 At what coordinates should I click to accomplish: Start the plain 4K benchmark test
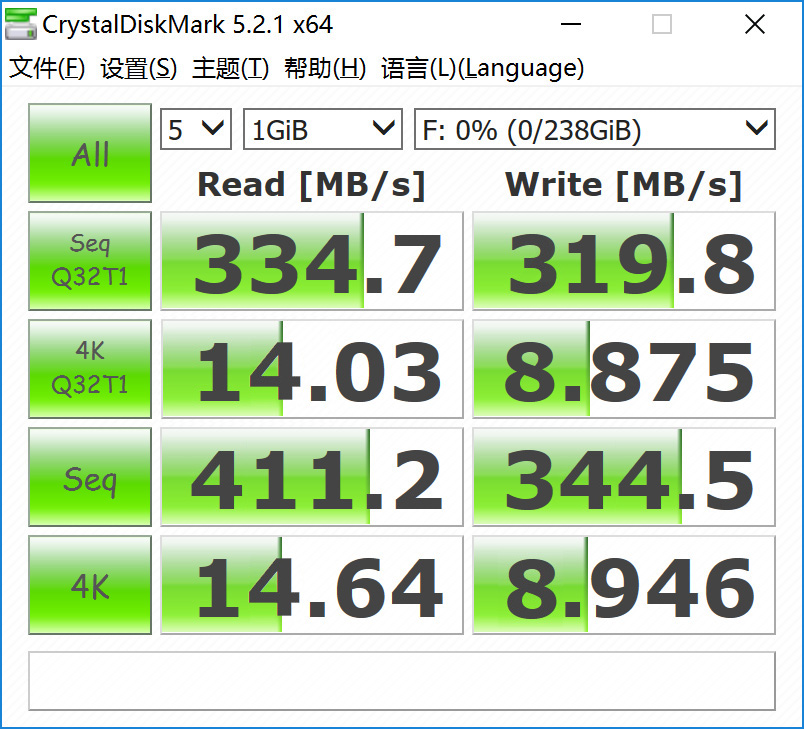90,585
